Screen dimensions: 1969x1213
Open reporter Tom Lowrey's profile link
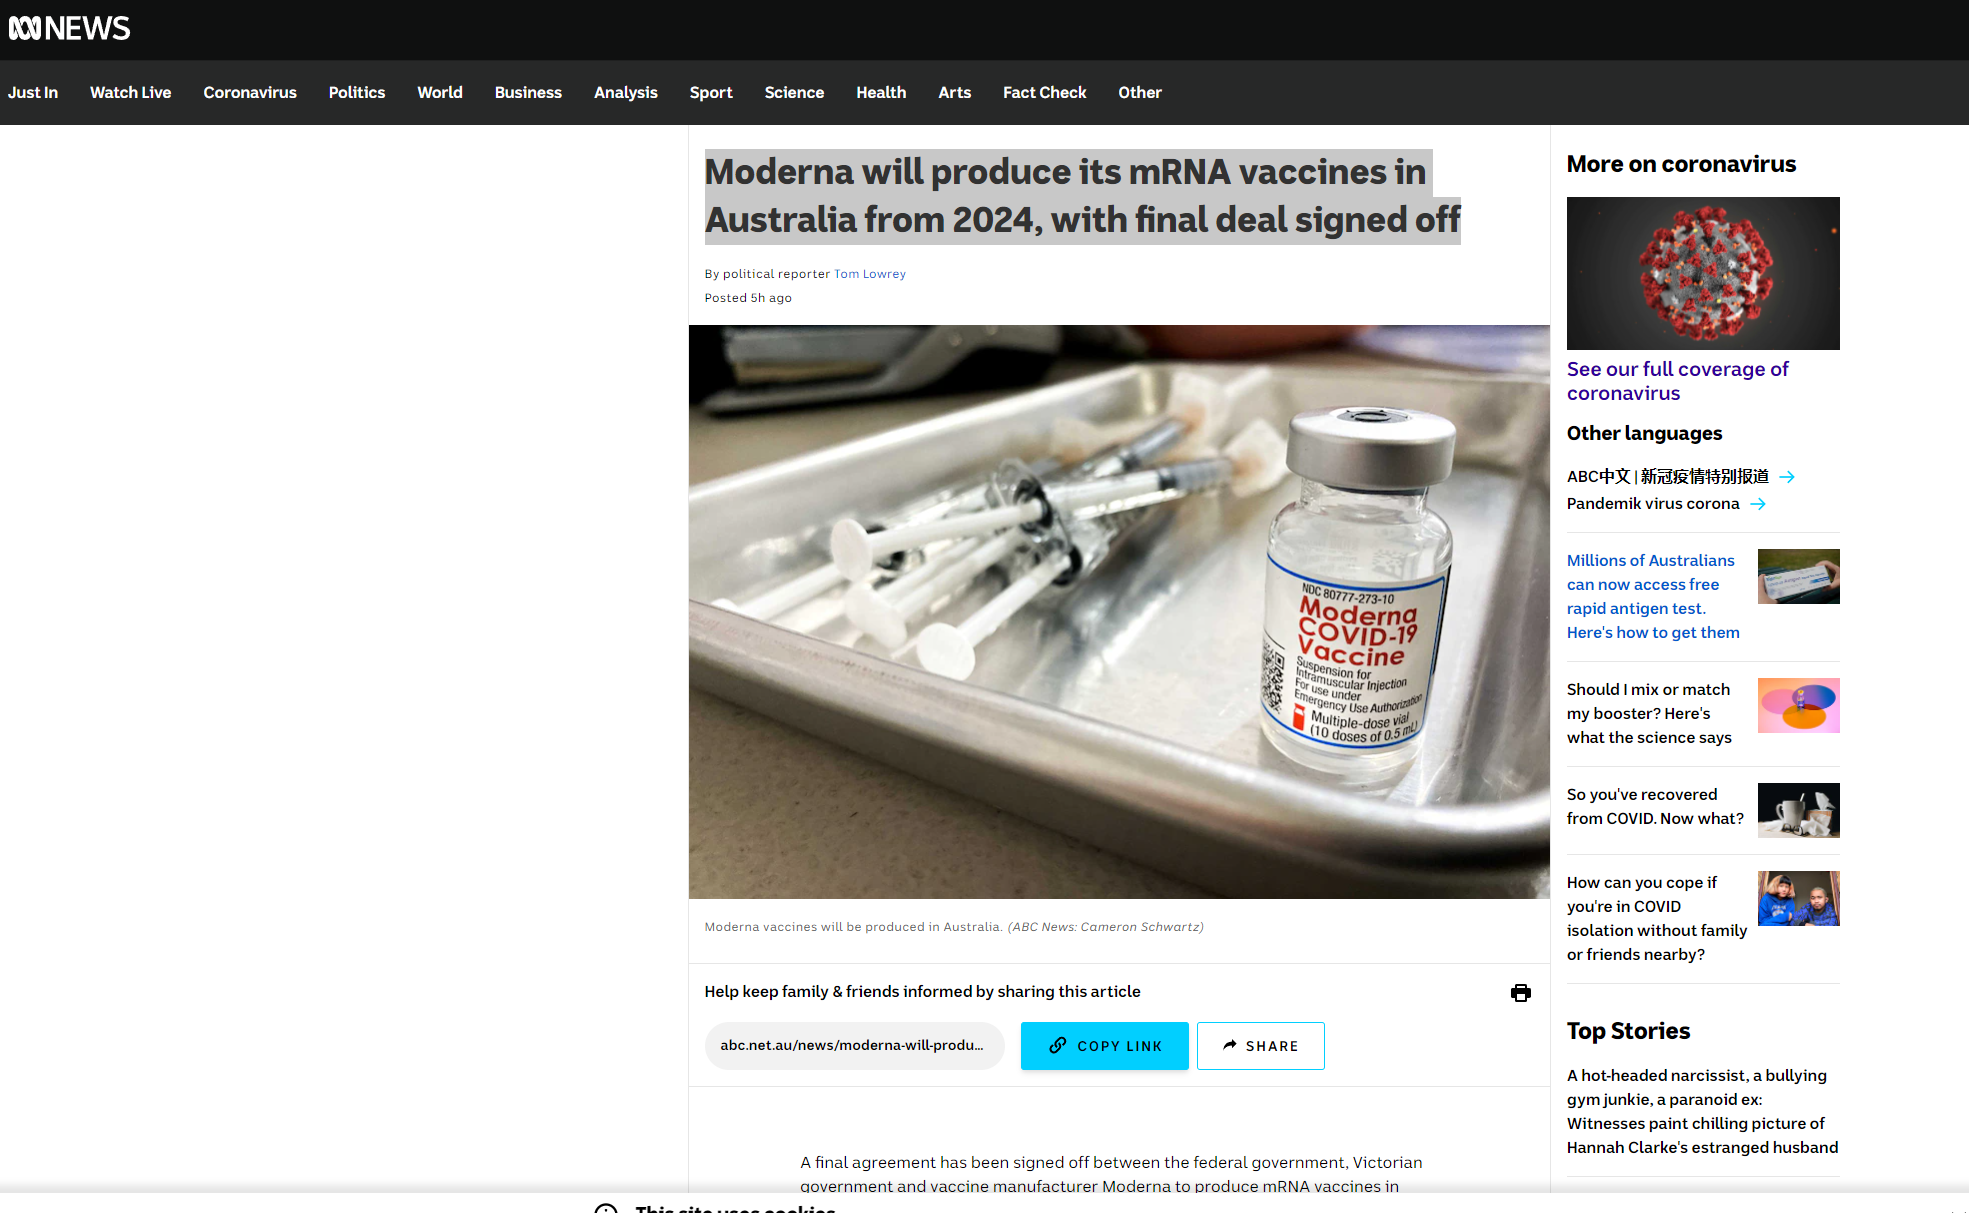point(870,274)
